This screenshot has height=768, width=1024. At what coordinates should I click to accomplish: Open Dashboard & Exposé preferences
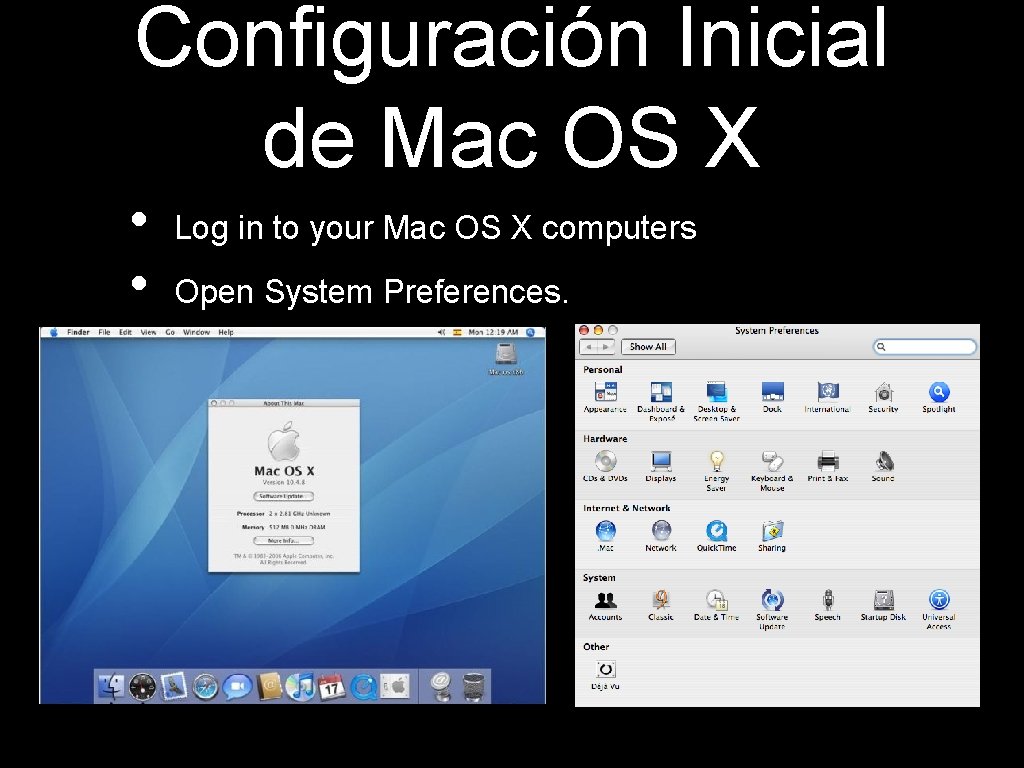[x=661, y=400]
